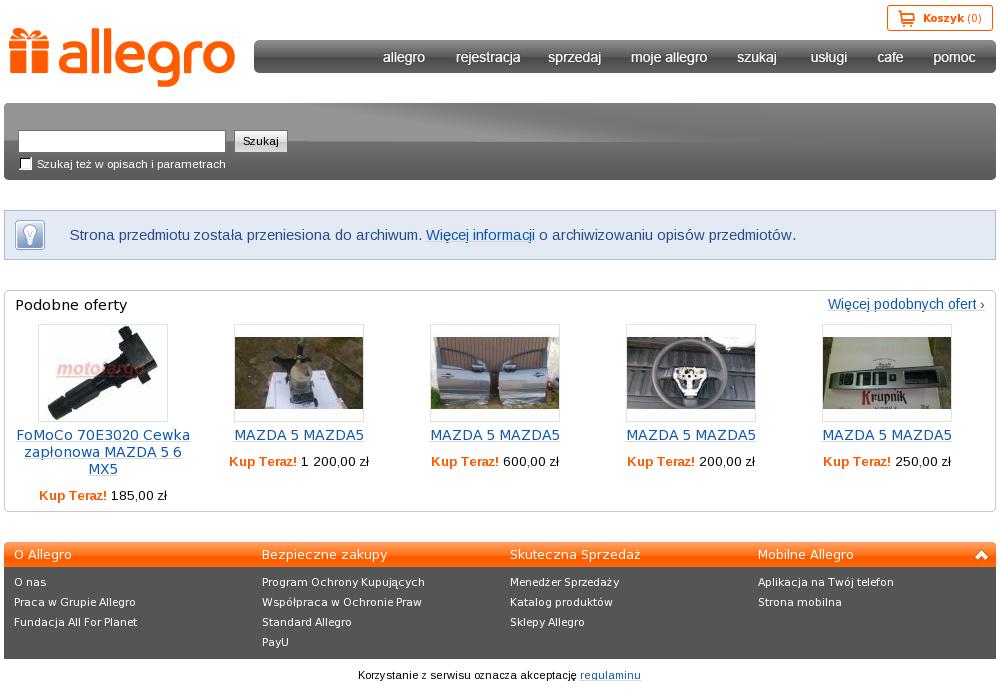Click the 'Podobne oferty' heading
This screenshot has height=695, width=1000.
[x=71, y=305]
